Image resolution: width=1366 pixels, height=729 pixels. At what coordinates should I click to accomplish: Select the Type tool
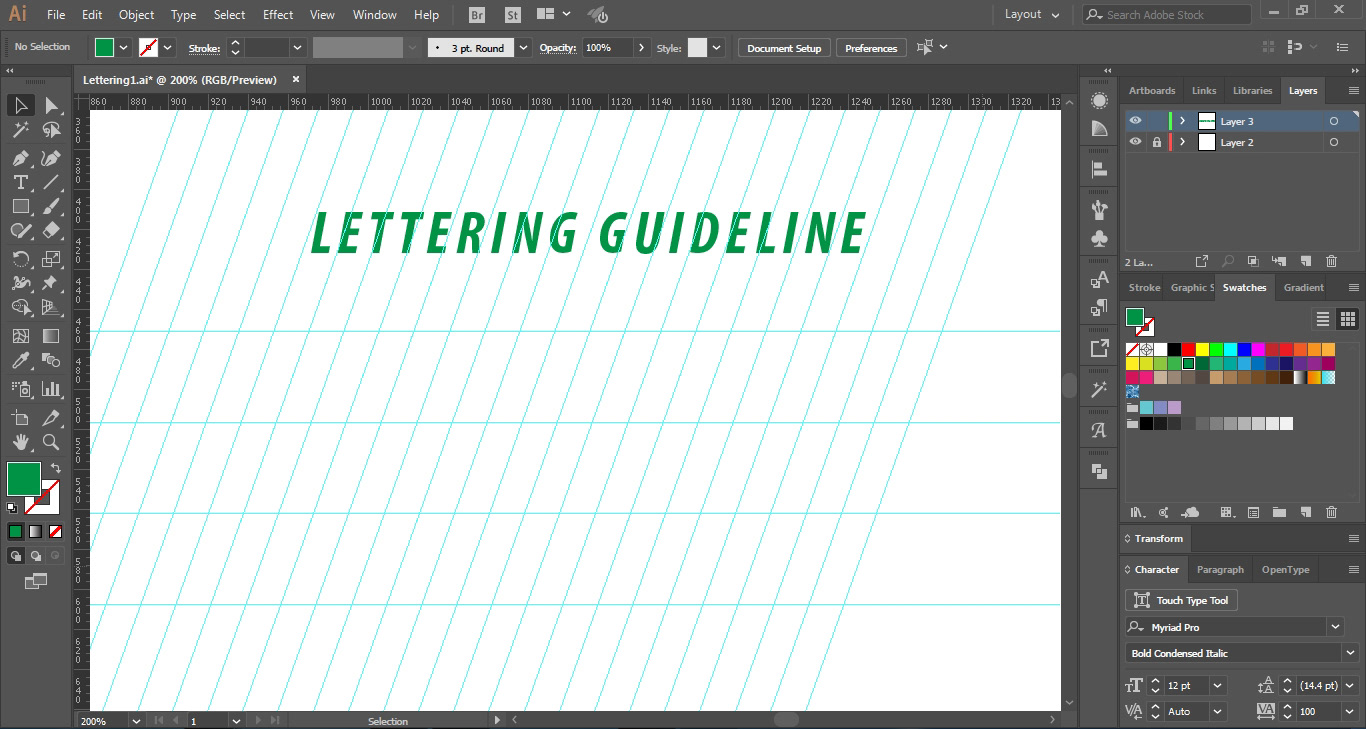pyautogui.click(x=20, y=182)
